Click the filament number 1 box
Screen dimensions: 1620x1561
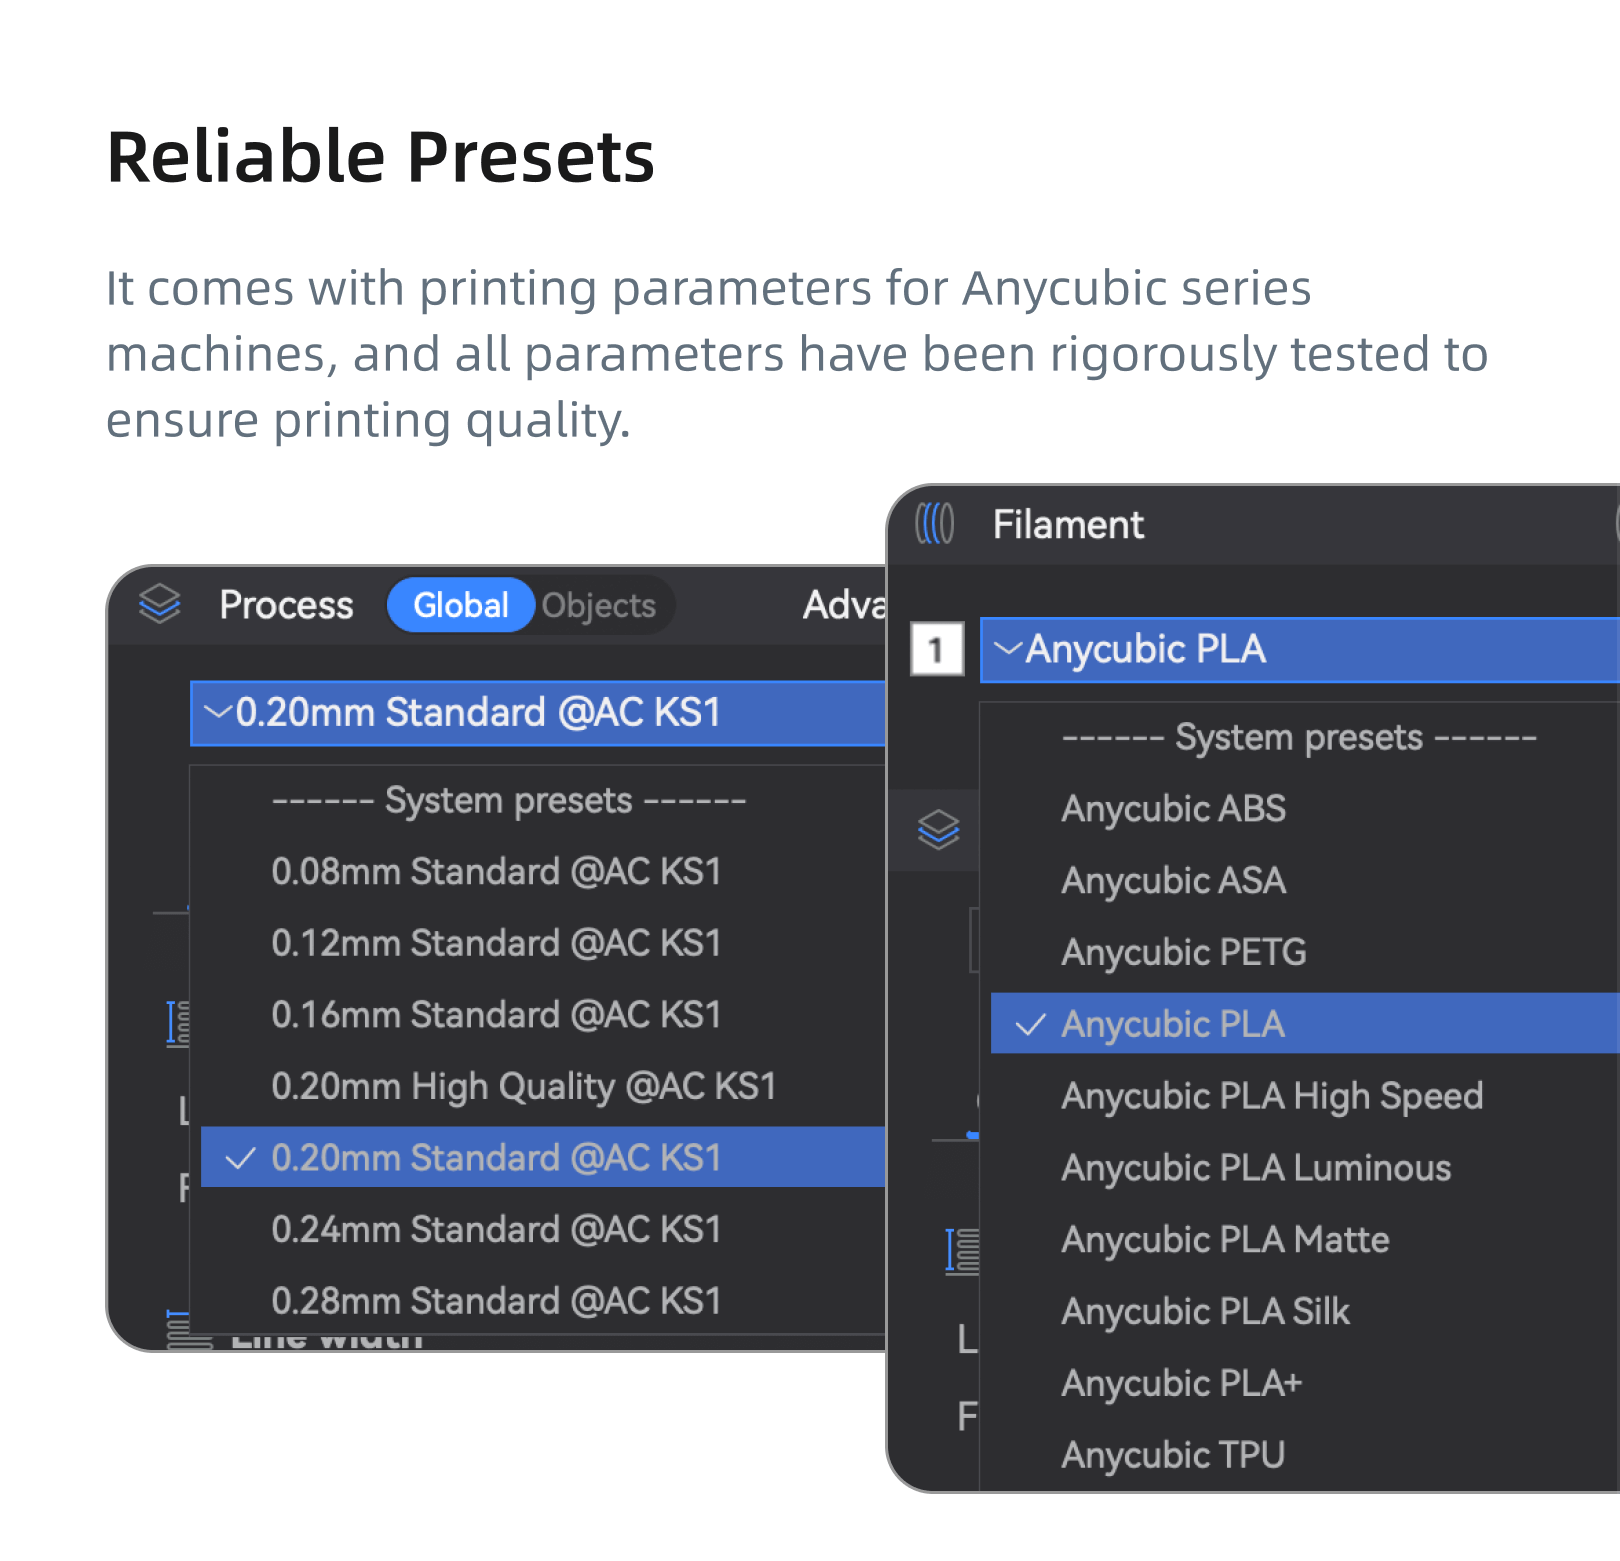click(x=937, y=650)
